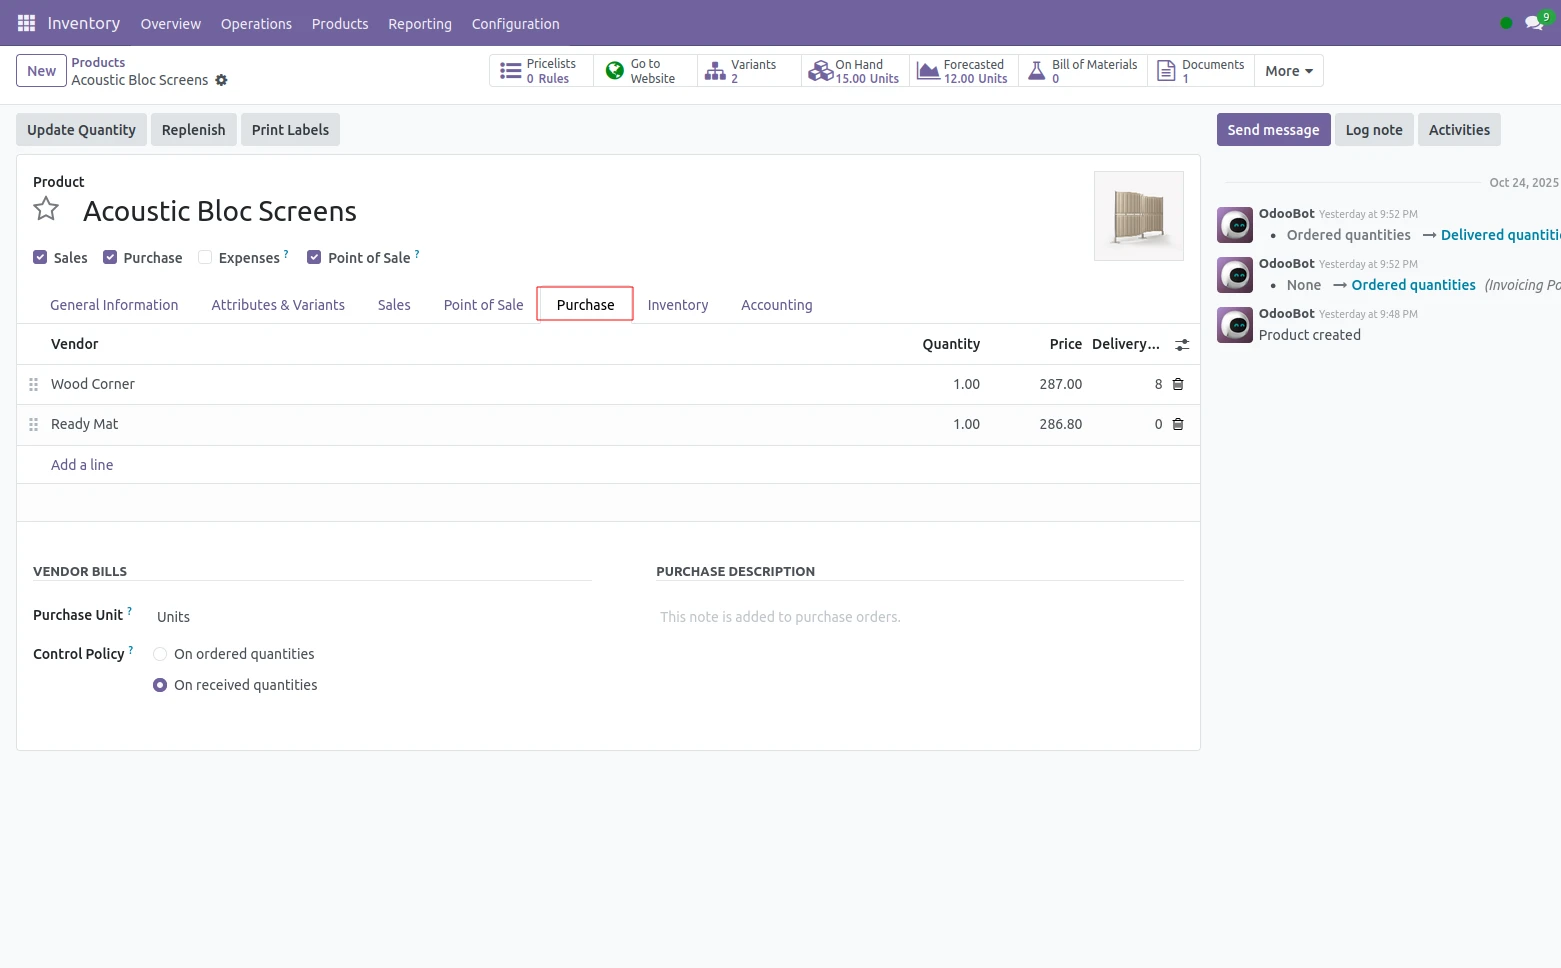
Task: Click Add a line link
Action: coord(82,465)
